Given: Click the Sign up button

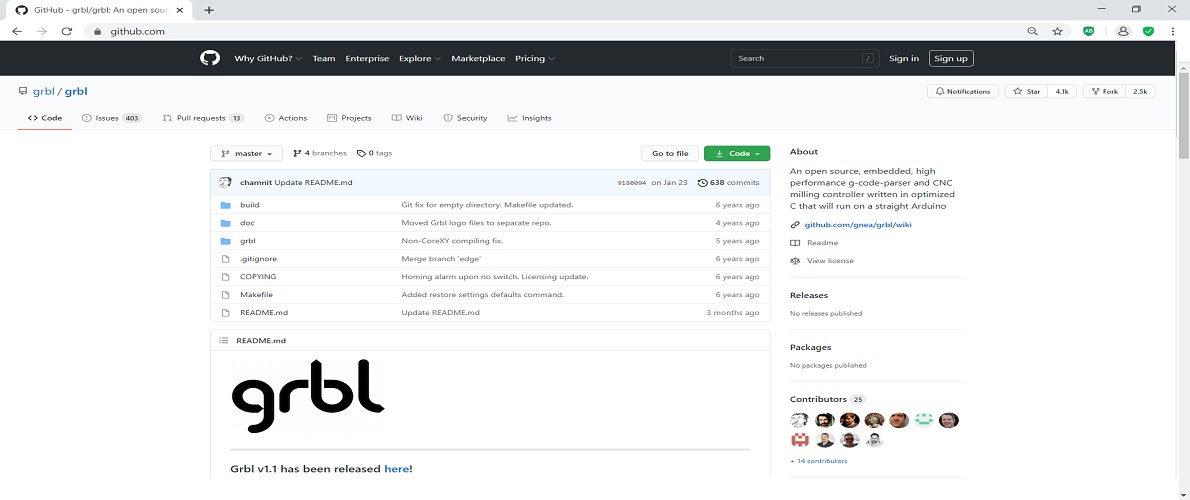Looking at the screenshot, I should pyautogui.click(x=951, y=58).
